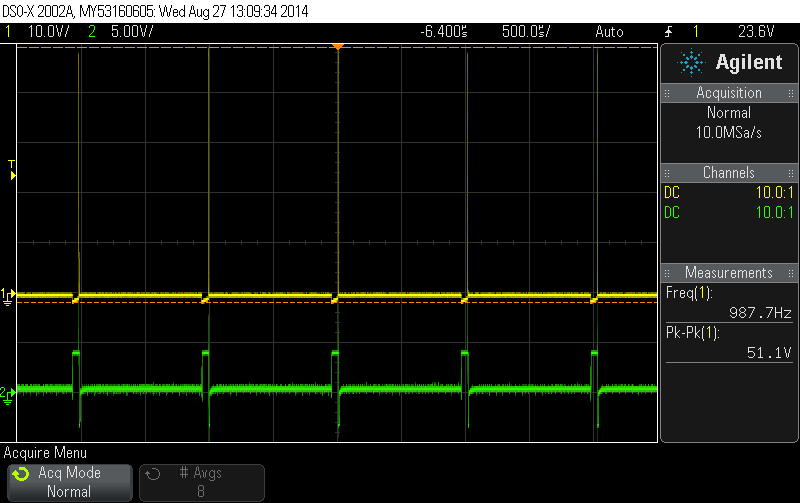The image size is (800, 503).
Task: Select channel 2 scale 5.00V/ readout
Action: 132,32
